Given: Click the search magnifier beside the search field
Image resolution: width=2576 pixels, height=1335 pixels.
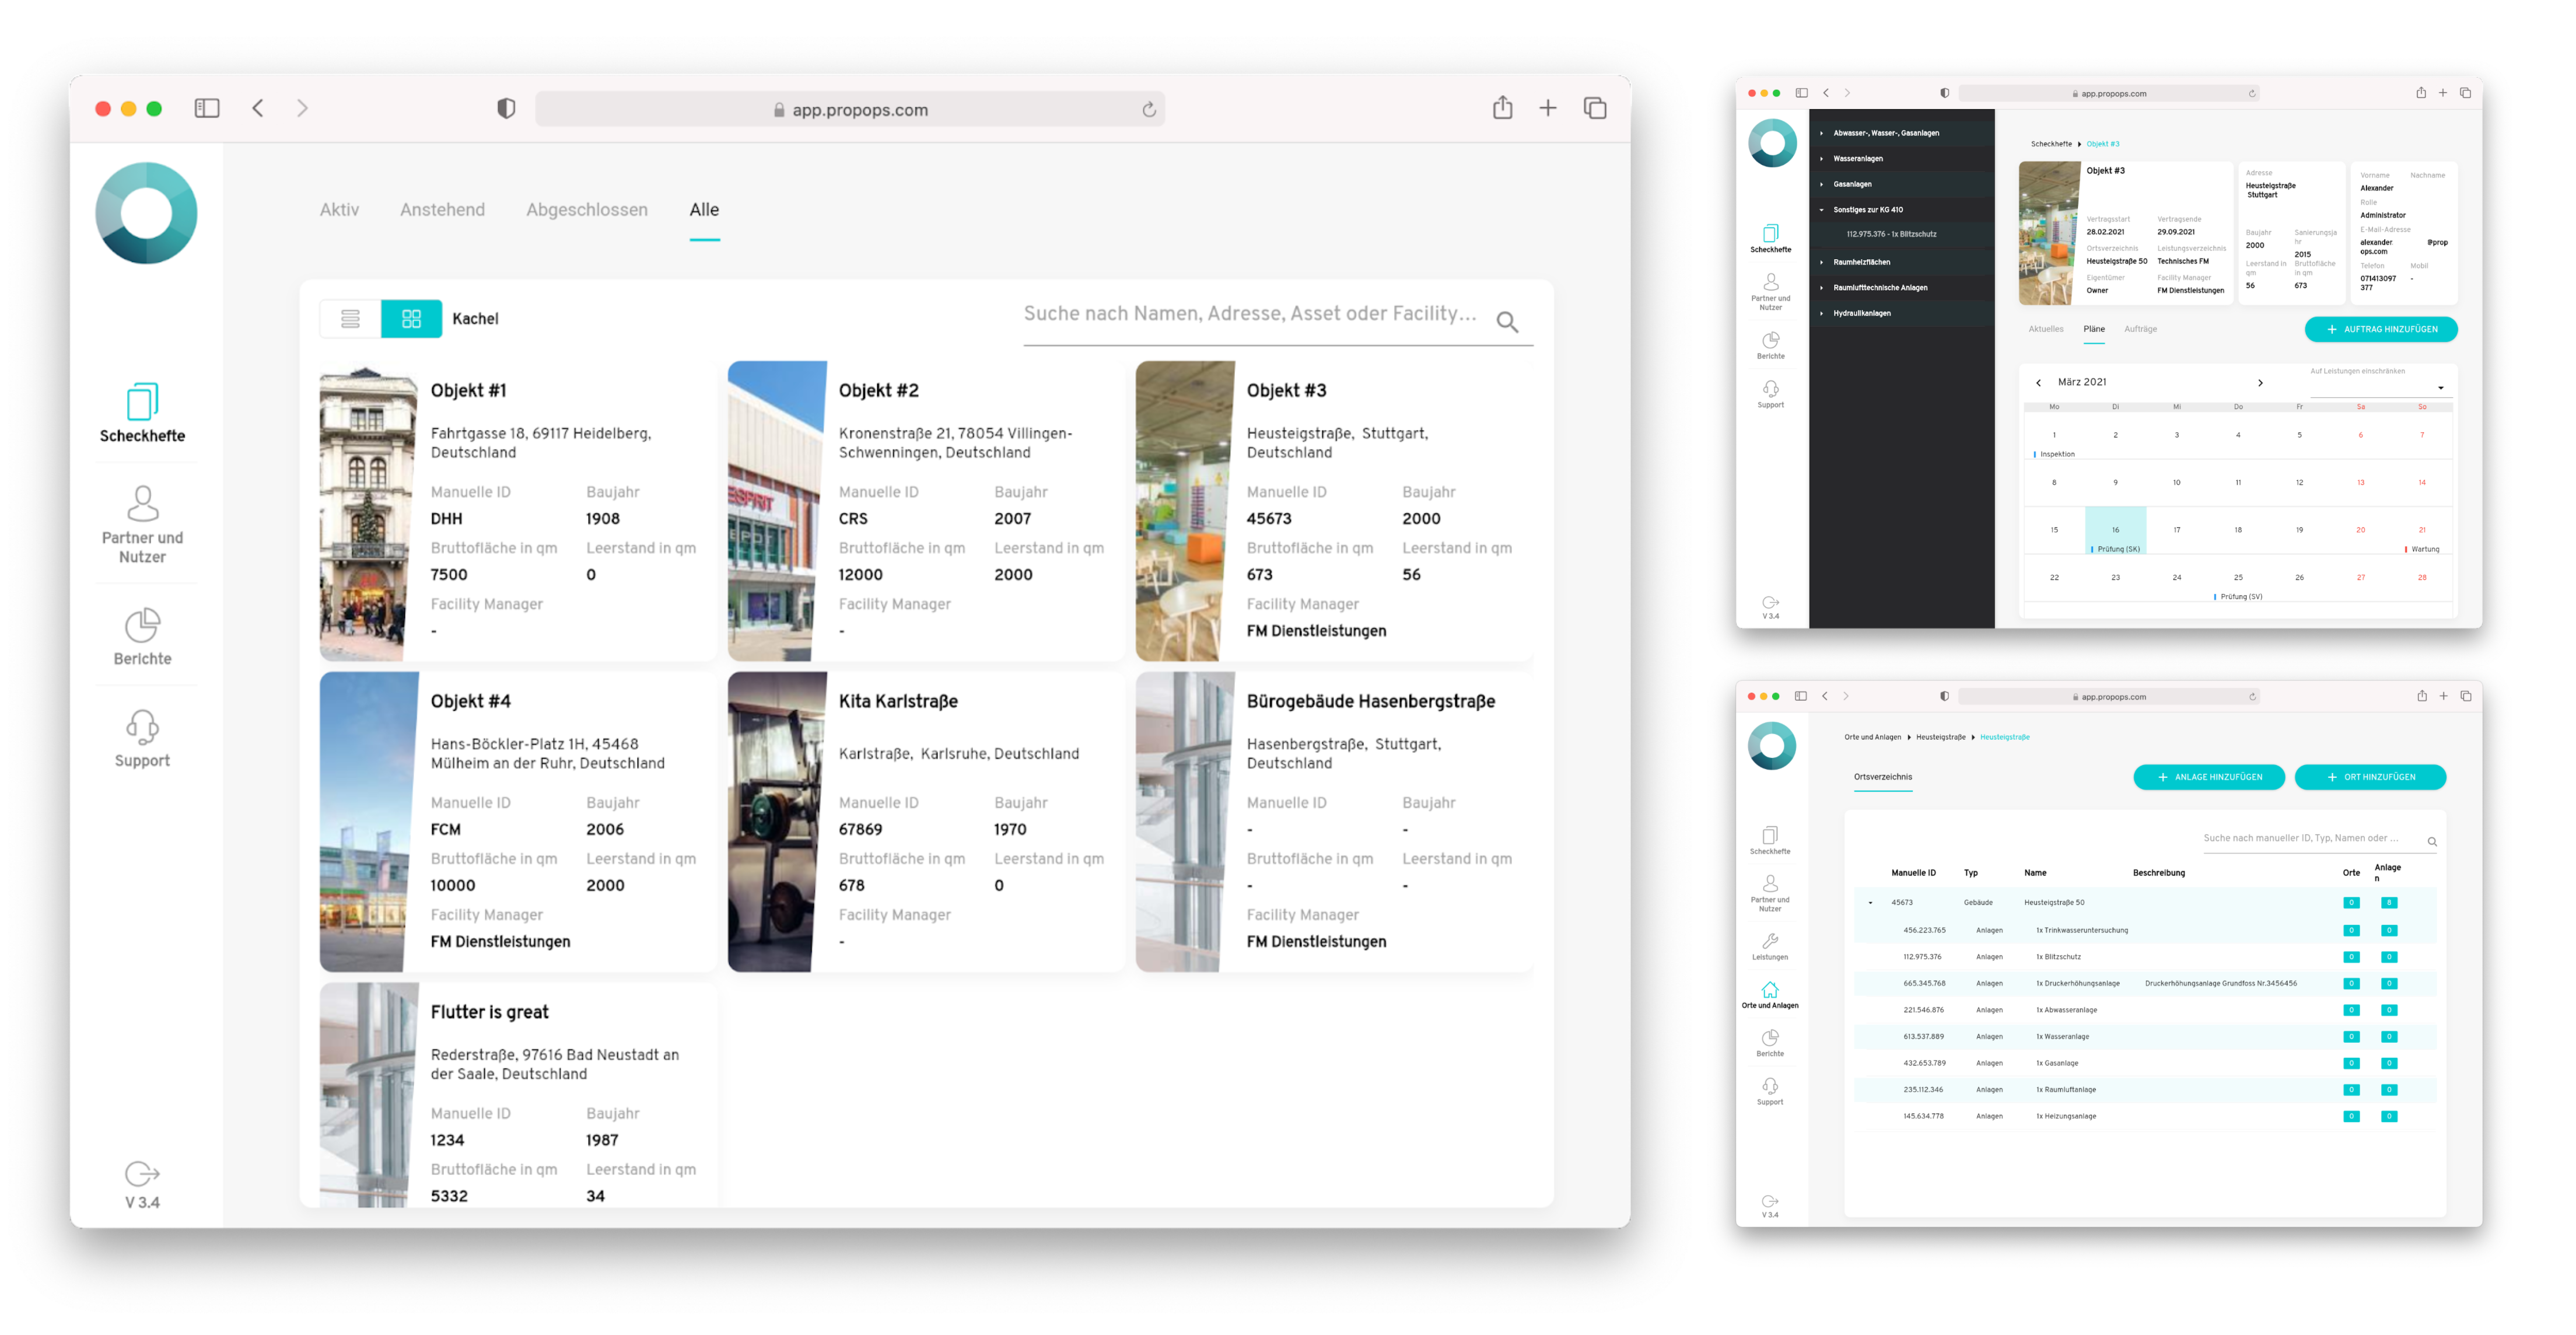Looking at the screenshot, I should [1506, 322].
